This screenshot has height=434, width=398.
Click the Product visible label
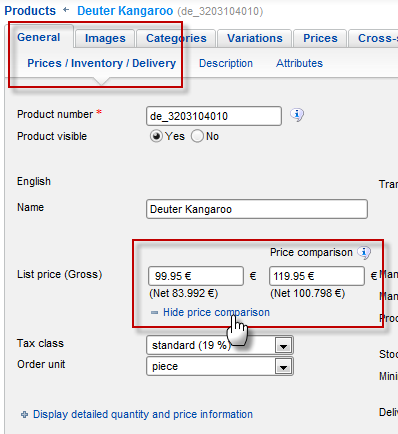pyautogui.click(x=52, y=136)
